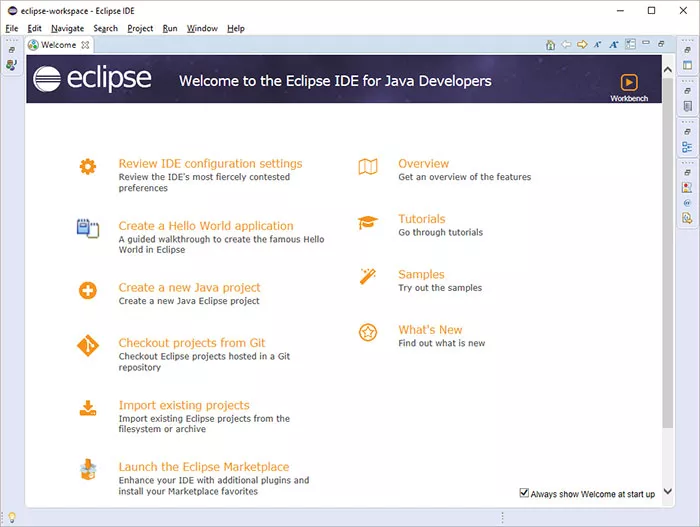700x527 pixels.
Task: Click the scrollbar up arrow
Action: (667, 70)
